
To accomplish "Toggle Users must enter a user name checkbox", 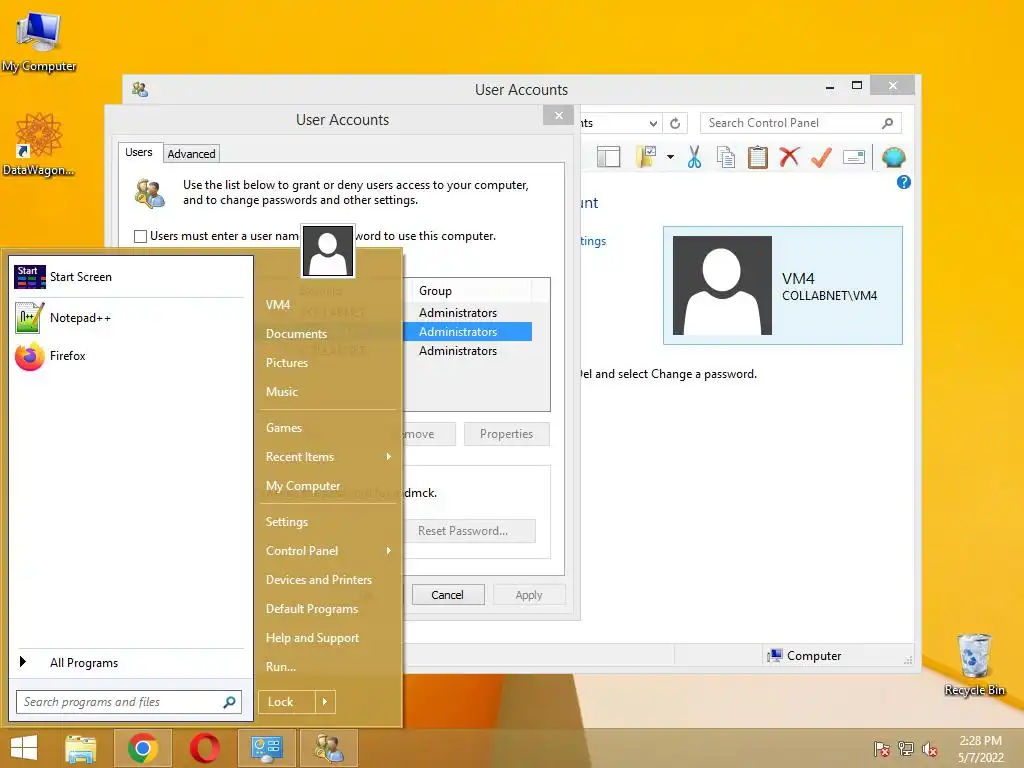I will [140, 236].
